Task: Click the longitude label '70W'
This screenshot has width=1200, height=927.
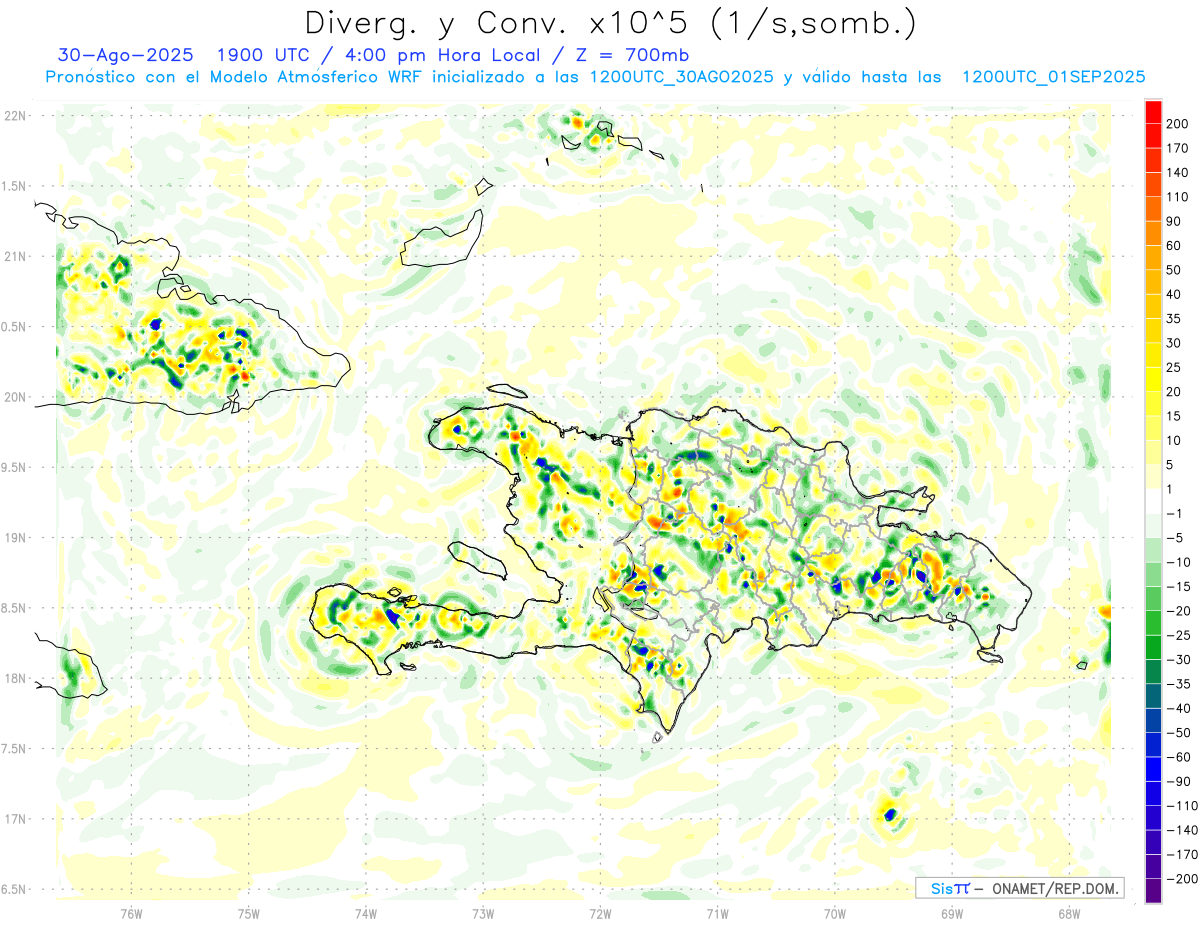Action: coord(834,914)
